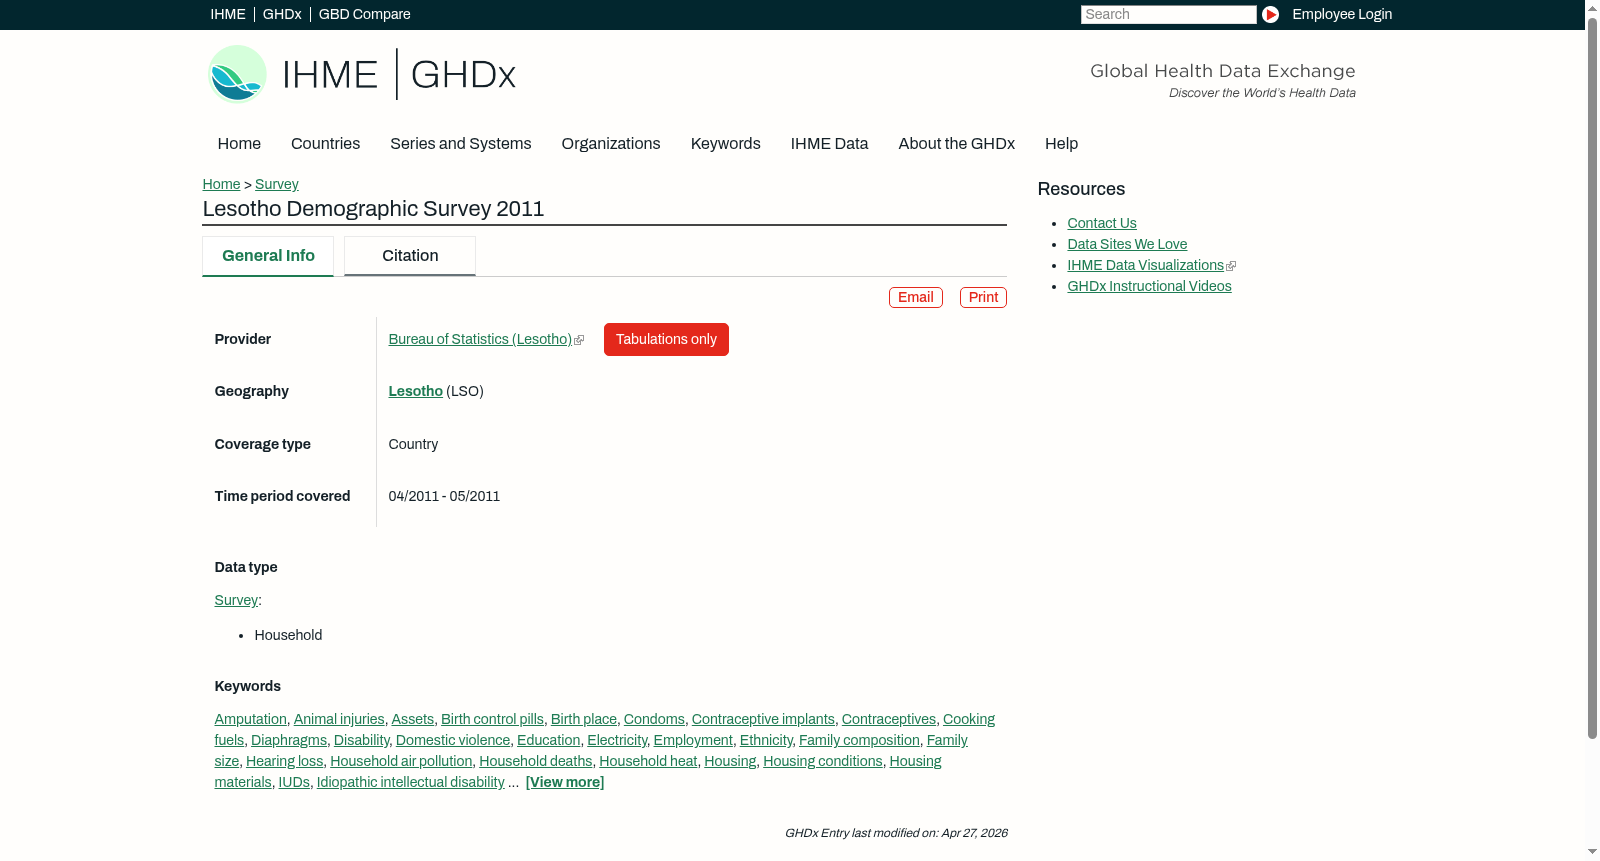1600x861 pixels.
Task: Open the Condoms keyword link
Action: 654,719
